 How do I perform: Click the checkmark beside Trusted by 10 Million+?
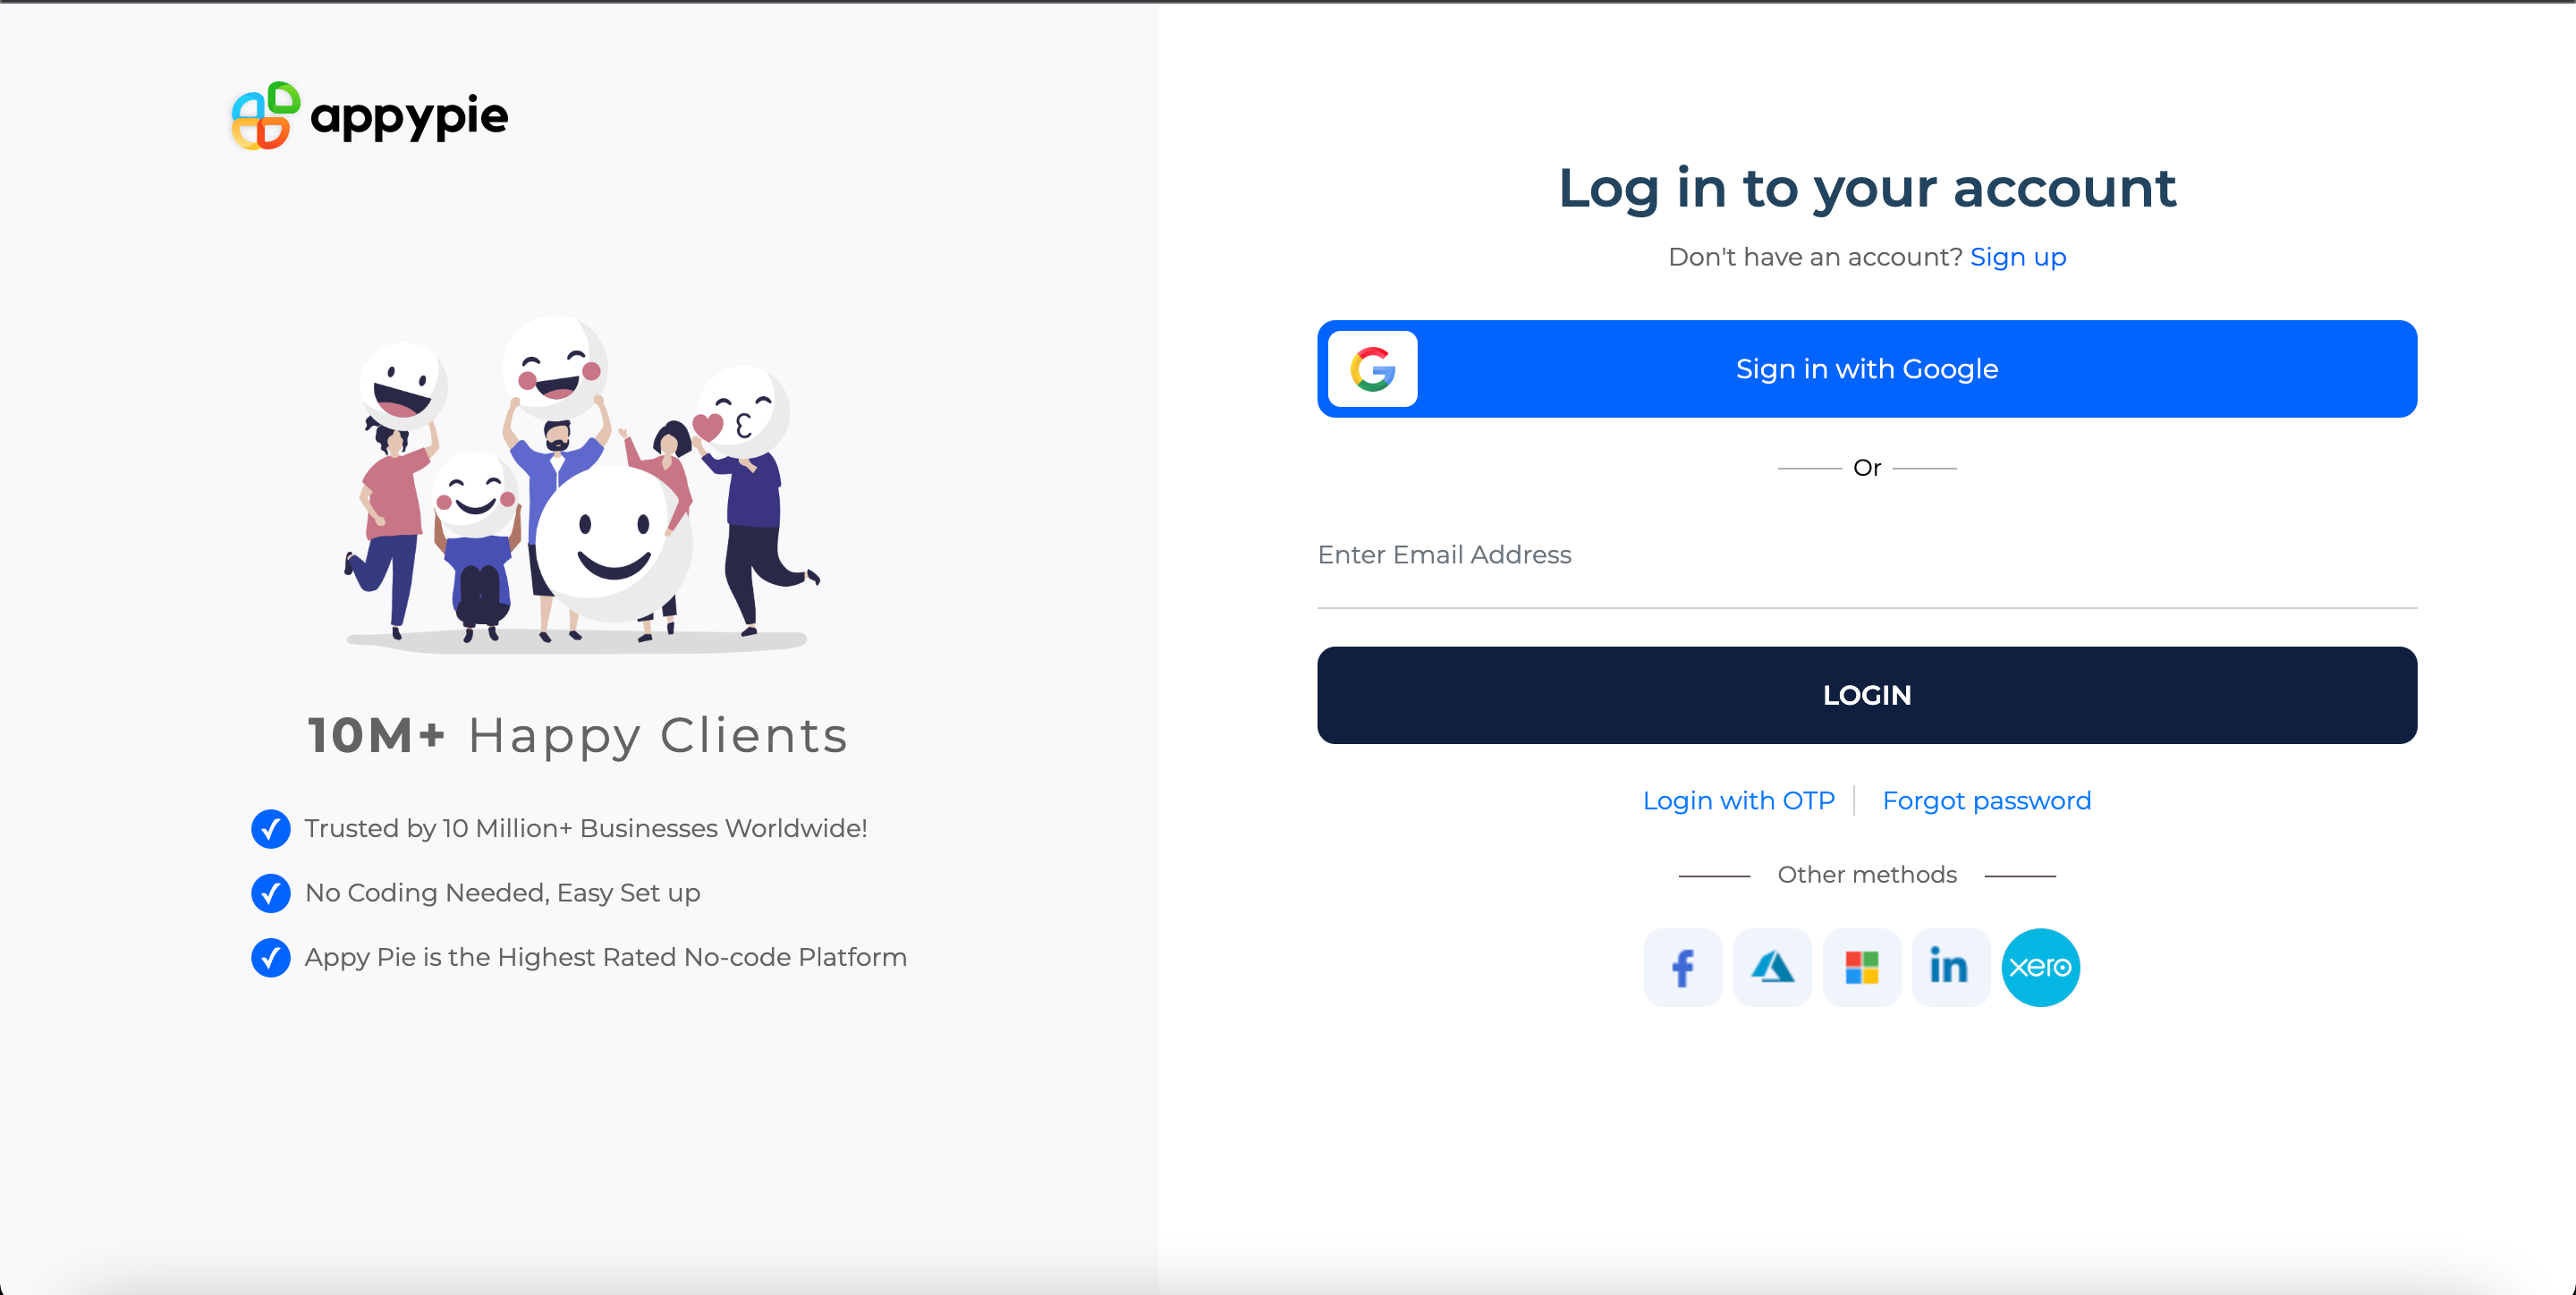271,828
